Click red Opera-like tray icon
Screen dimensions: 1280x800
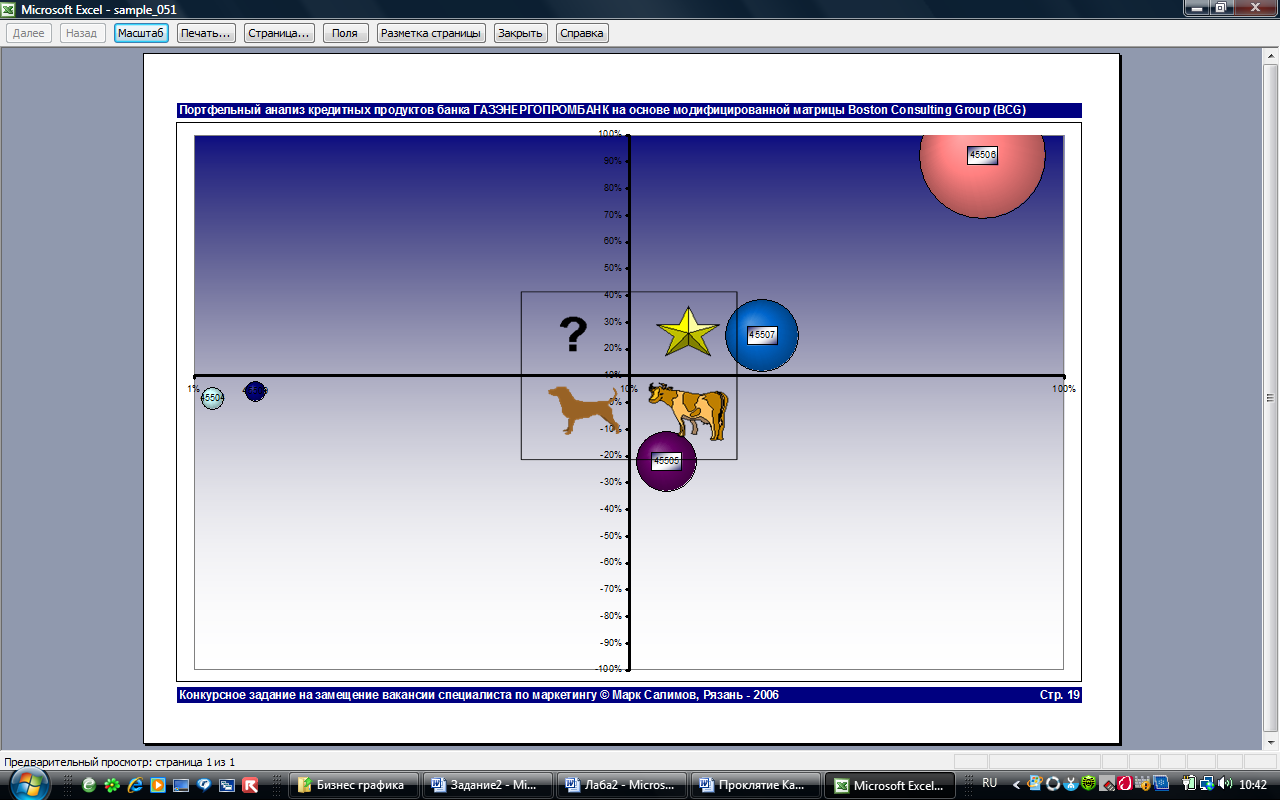click(1125, 783)
